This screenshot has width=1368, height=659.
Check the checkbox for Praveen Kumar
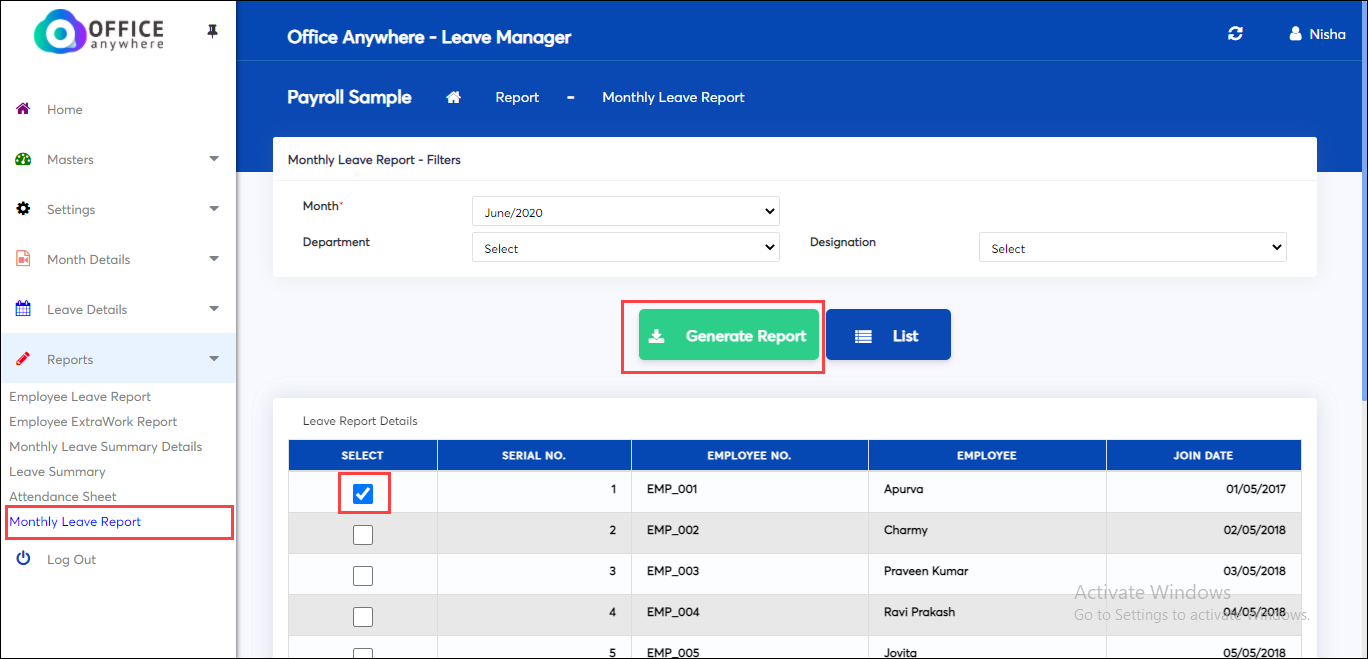tap(363, 576)
